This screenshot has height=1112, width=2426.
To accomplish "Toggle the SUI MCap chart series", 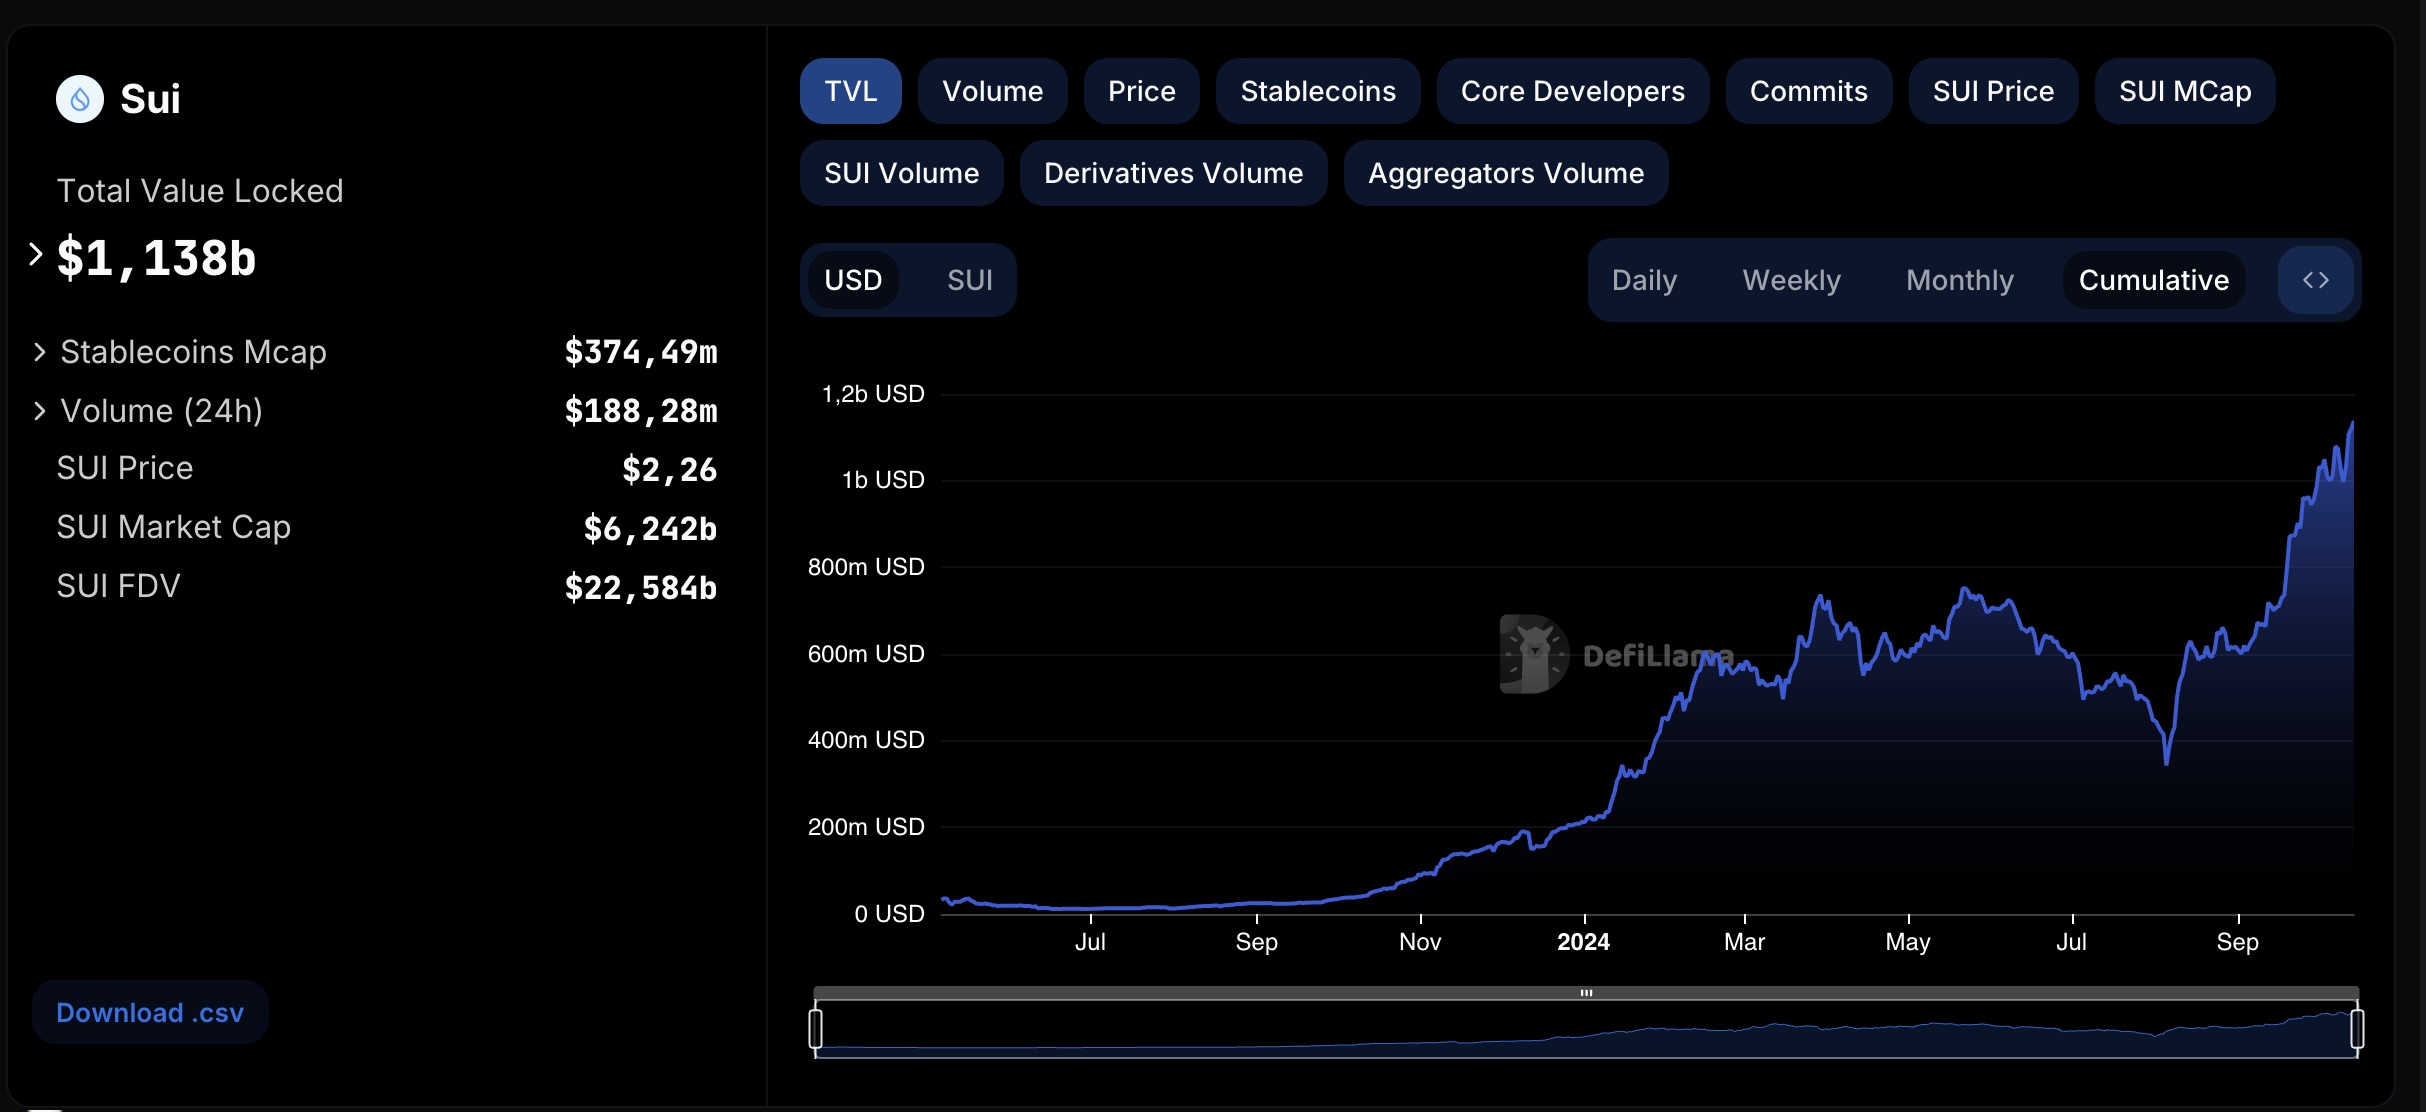I will 2185,91.
